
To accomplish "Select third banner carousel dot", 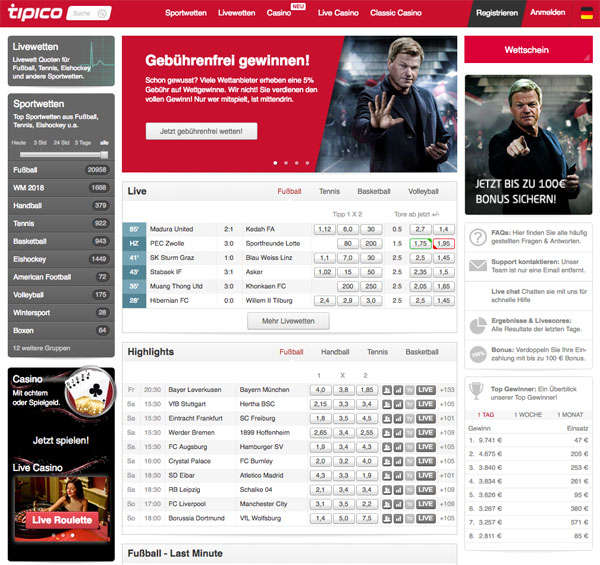I will coord(297,163).
